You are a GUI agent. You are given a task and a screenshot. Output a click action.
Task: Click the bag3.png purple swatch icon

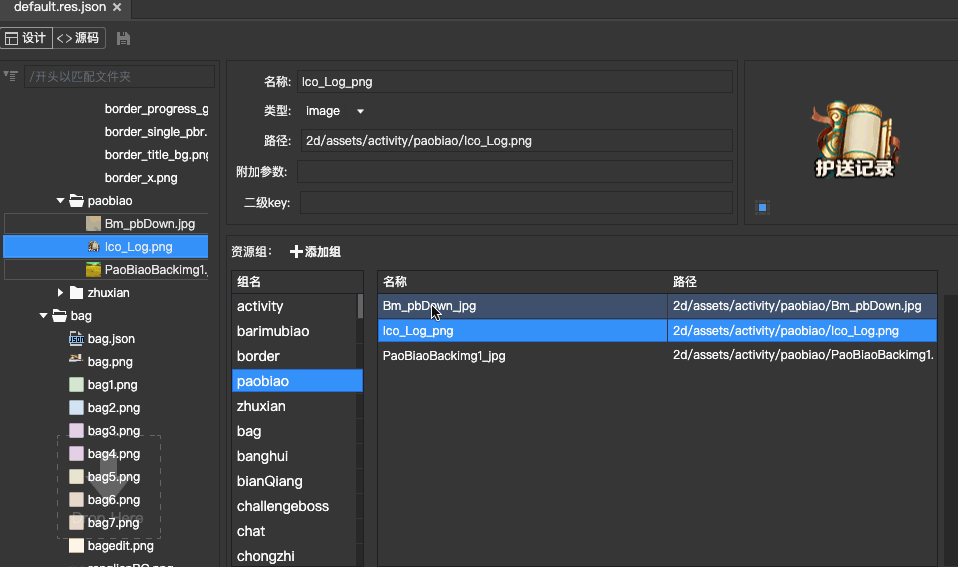[76, 431]
